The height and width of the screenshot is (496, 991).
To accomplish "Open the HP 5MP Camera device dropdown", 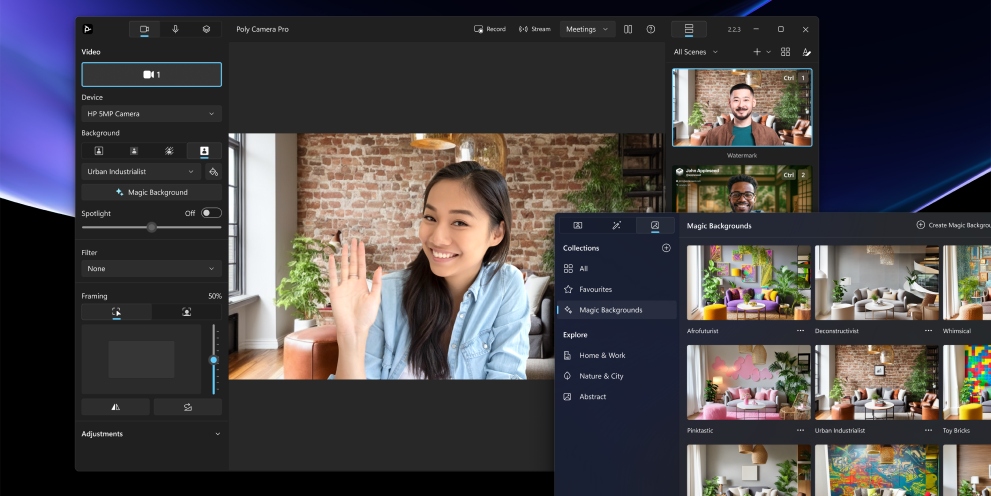I will point(151,114).
